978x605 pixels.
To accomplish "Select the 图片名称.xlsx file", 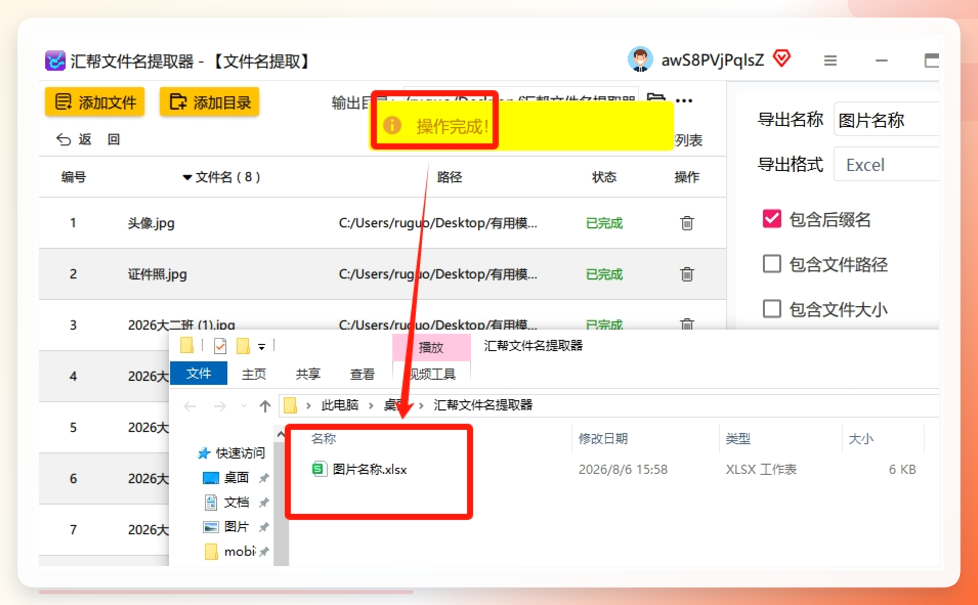I will [x=369, y=470].
